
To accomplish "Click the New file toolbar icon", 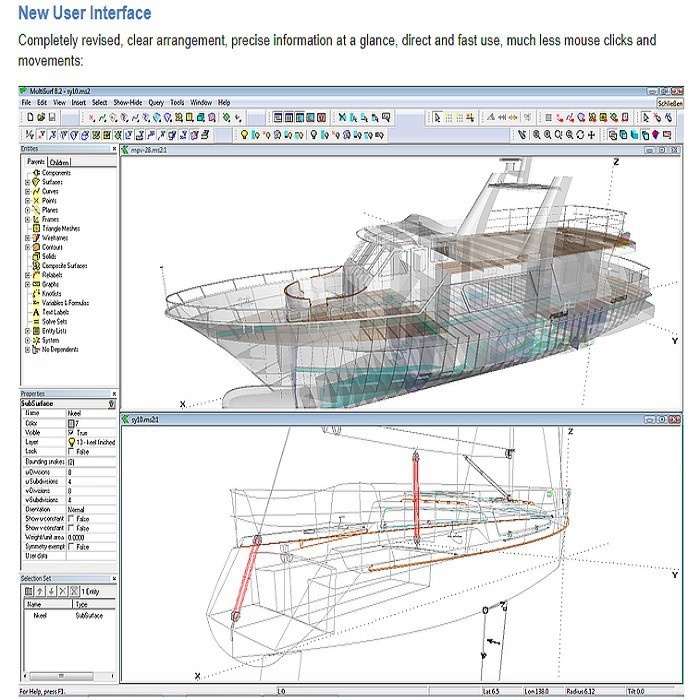I will [30, 117].
